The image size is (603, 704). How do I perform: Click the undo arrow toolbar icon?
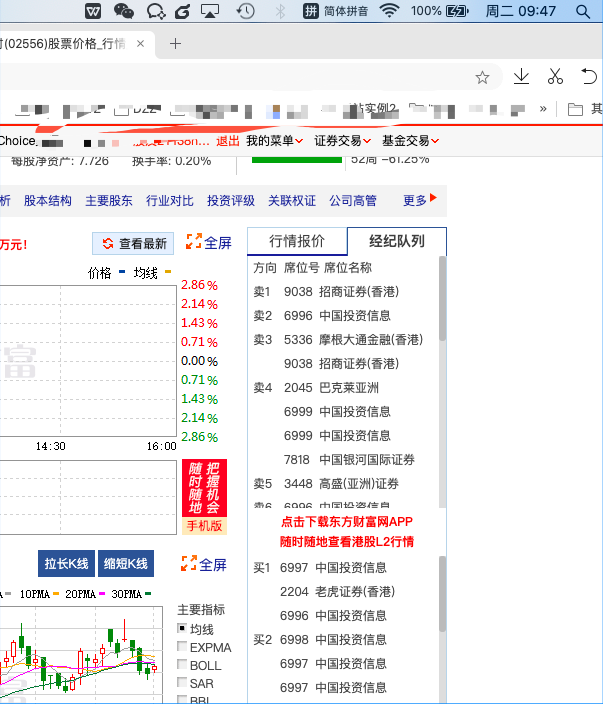click(x=589, y=76)
